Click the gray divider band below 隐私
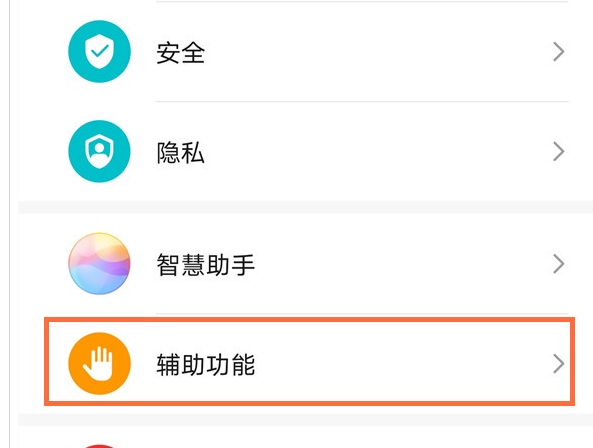Image resolution: width=593 pixels, height=448 pixels. coord(306,207)
